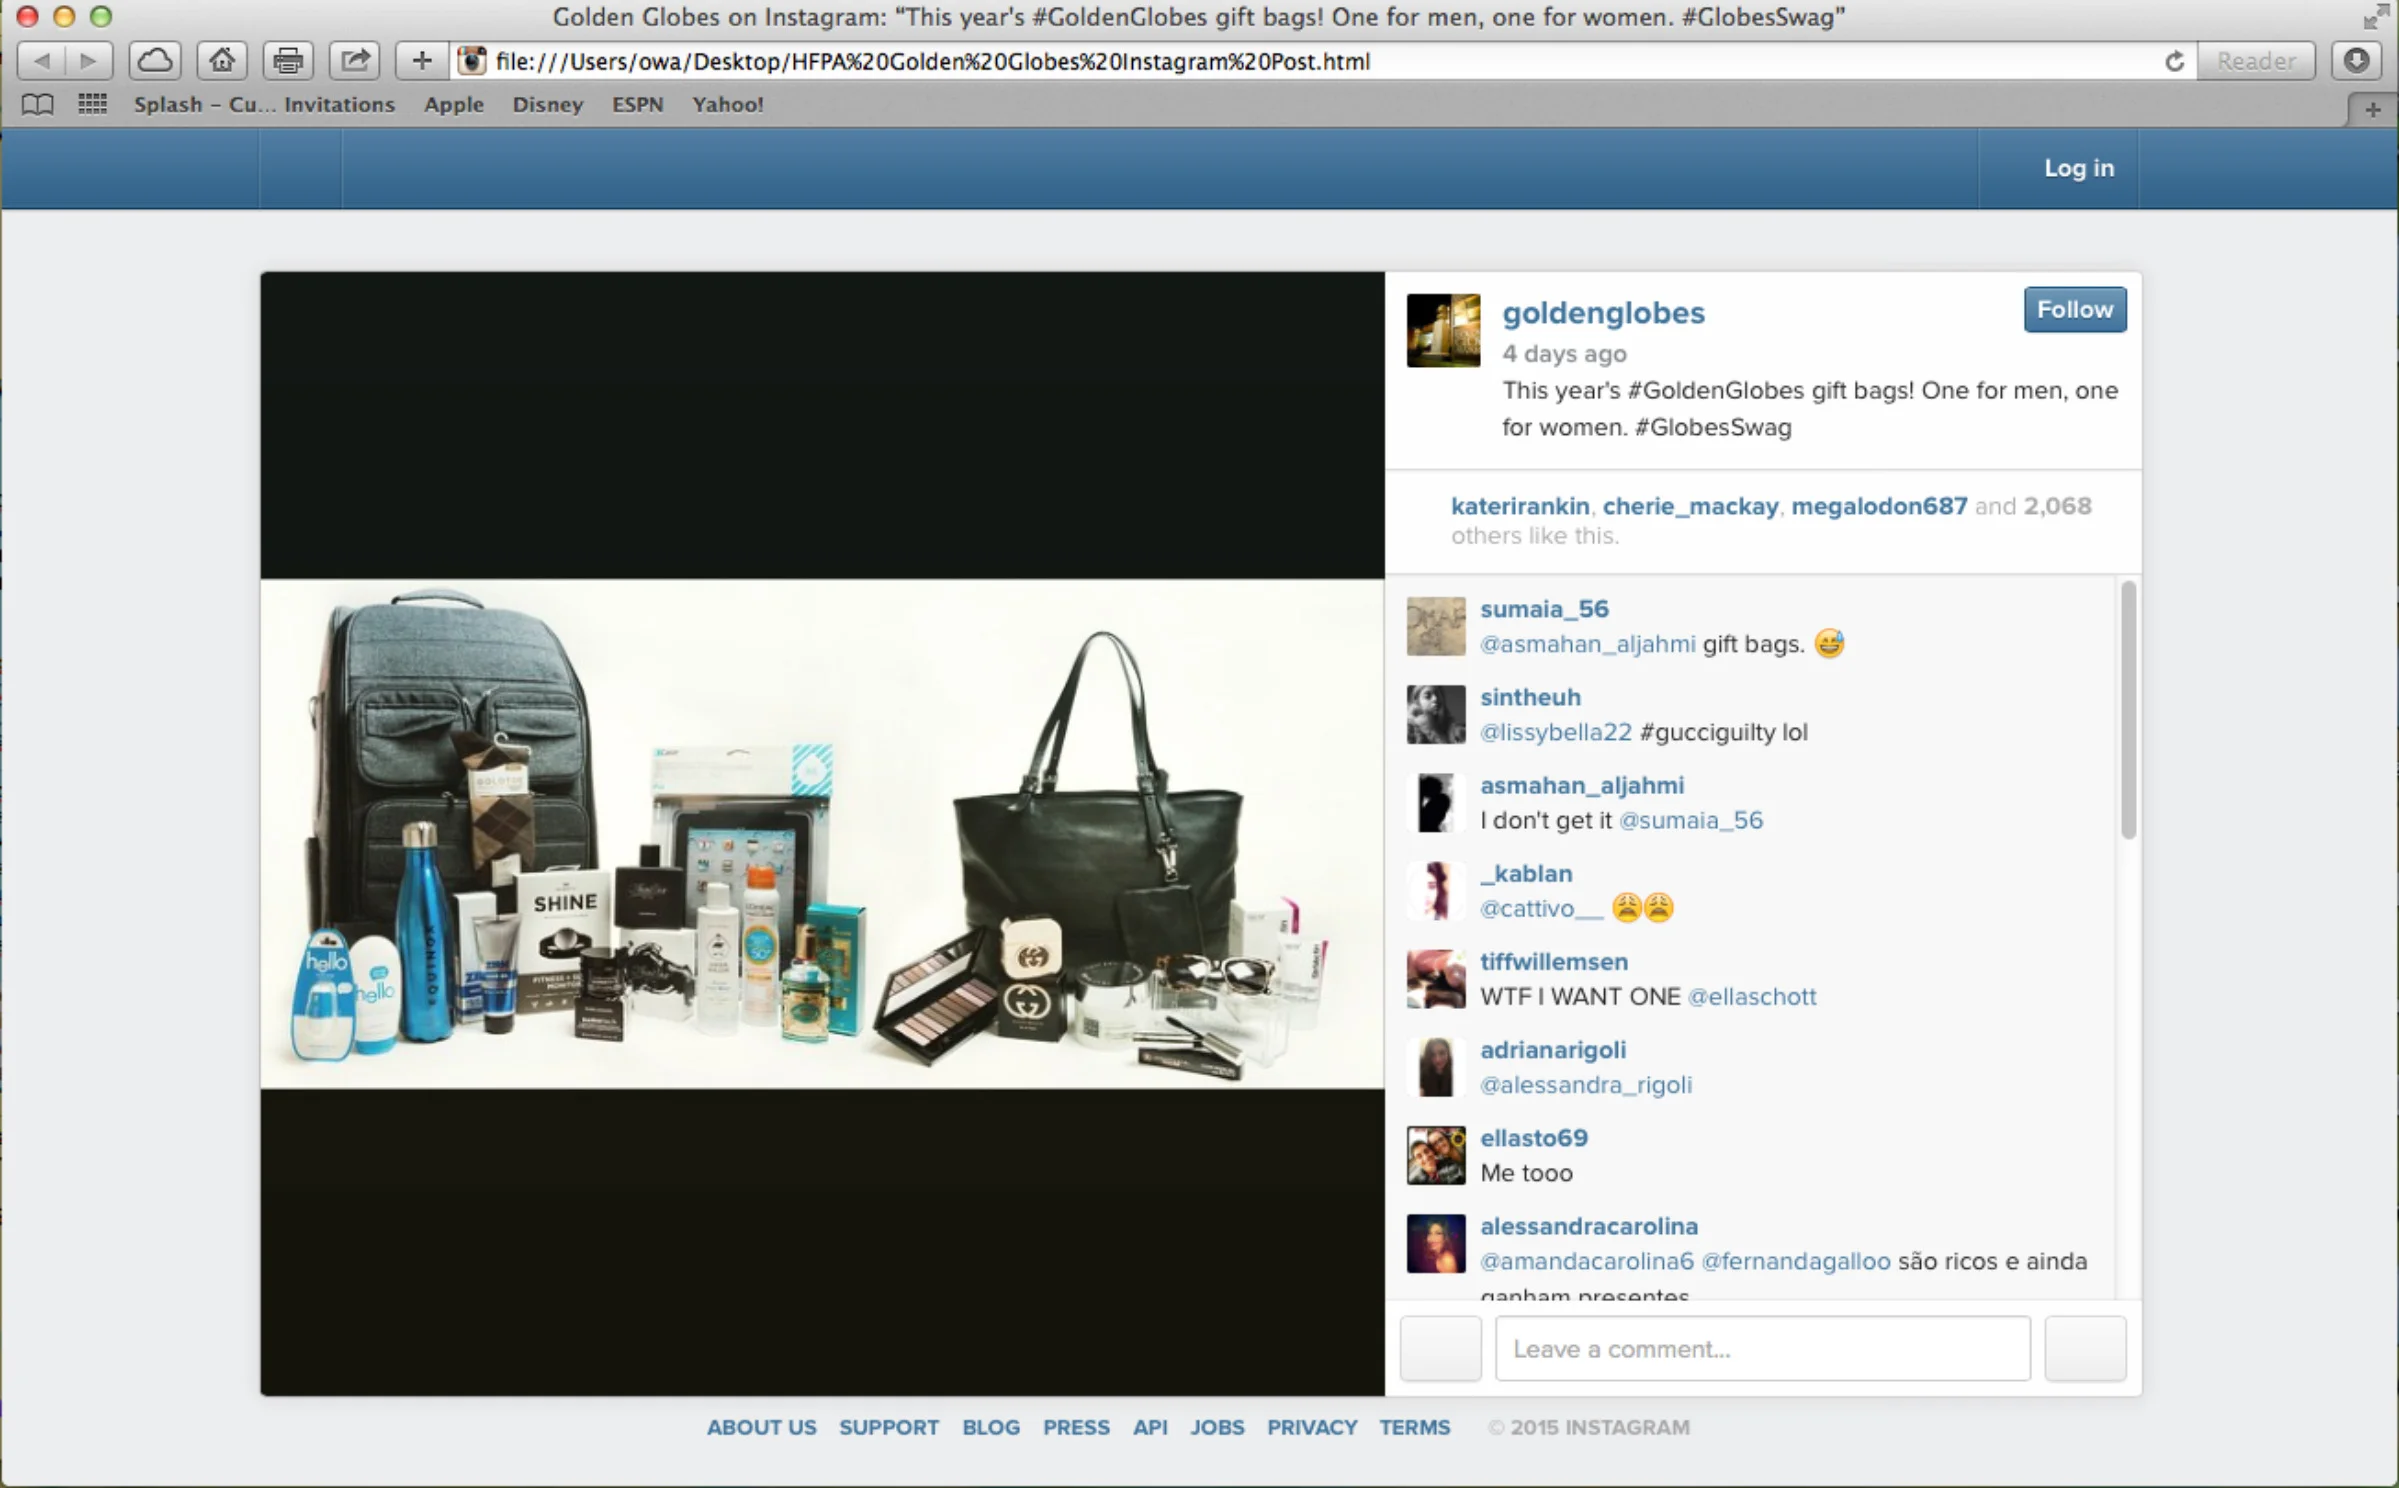Enter full screen via the expand arrows icon
The image size is (2399, 1488).
(x=2376, y=16)
